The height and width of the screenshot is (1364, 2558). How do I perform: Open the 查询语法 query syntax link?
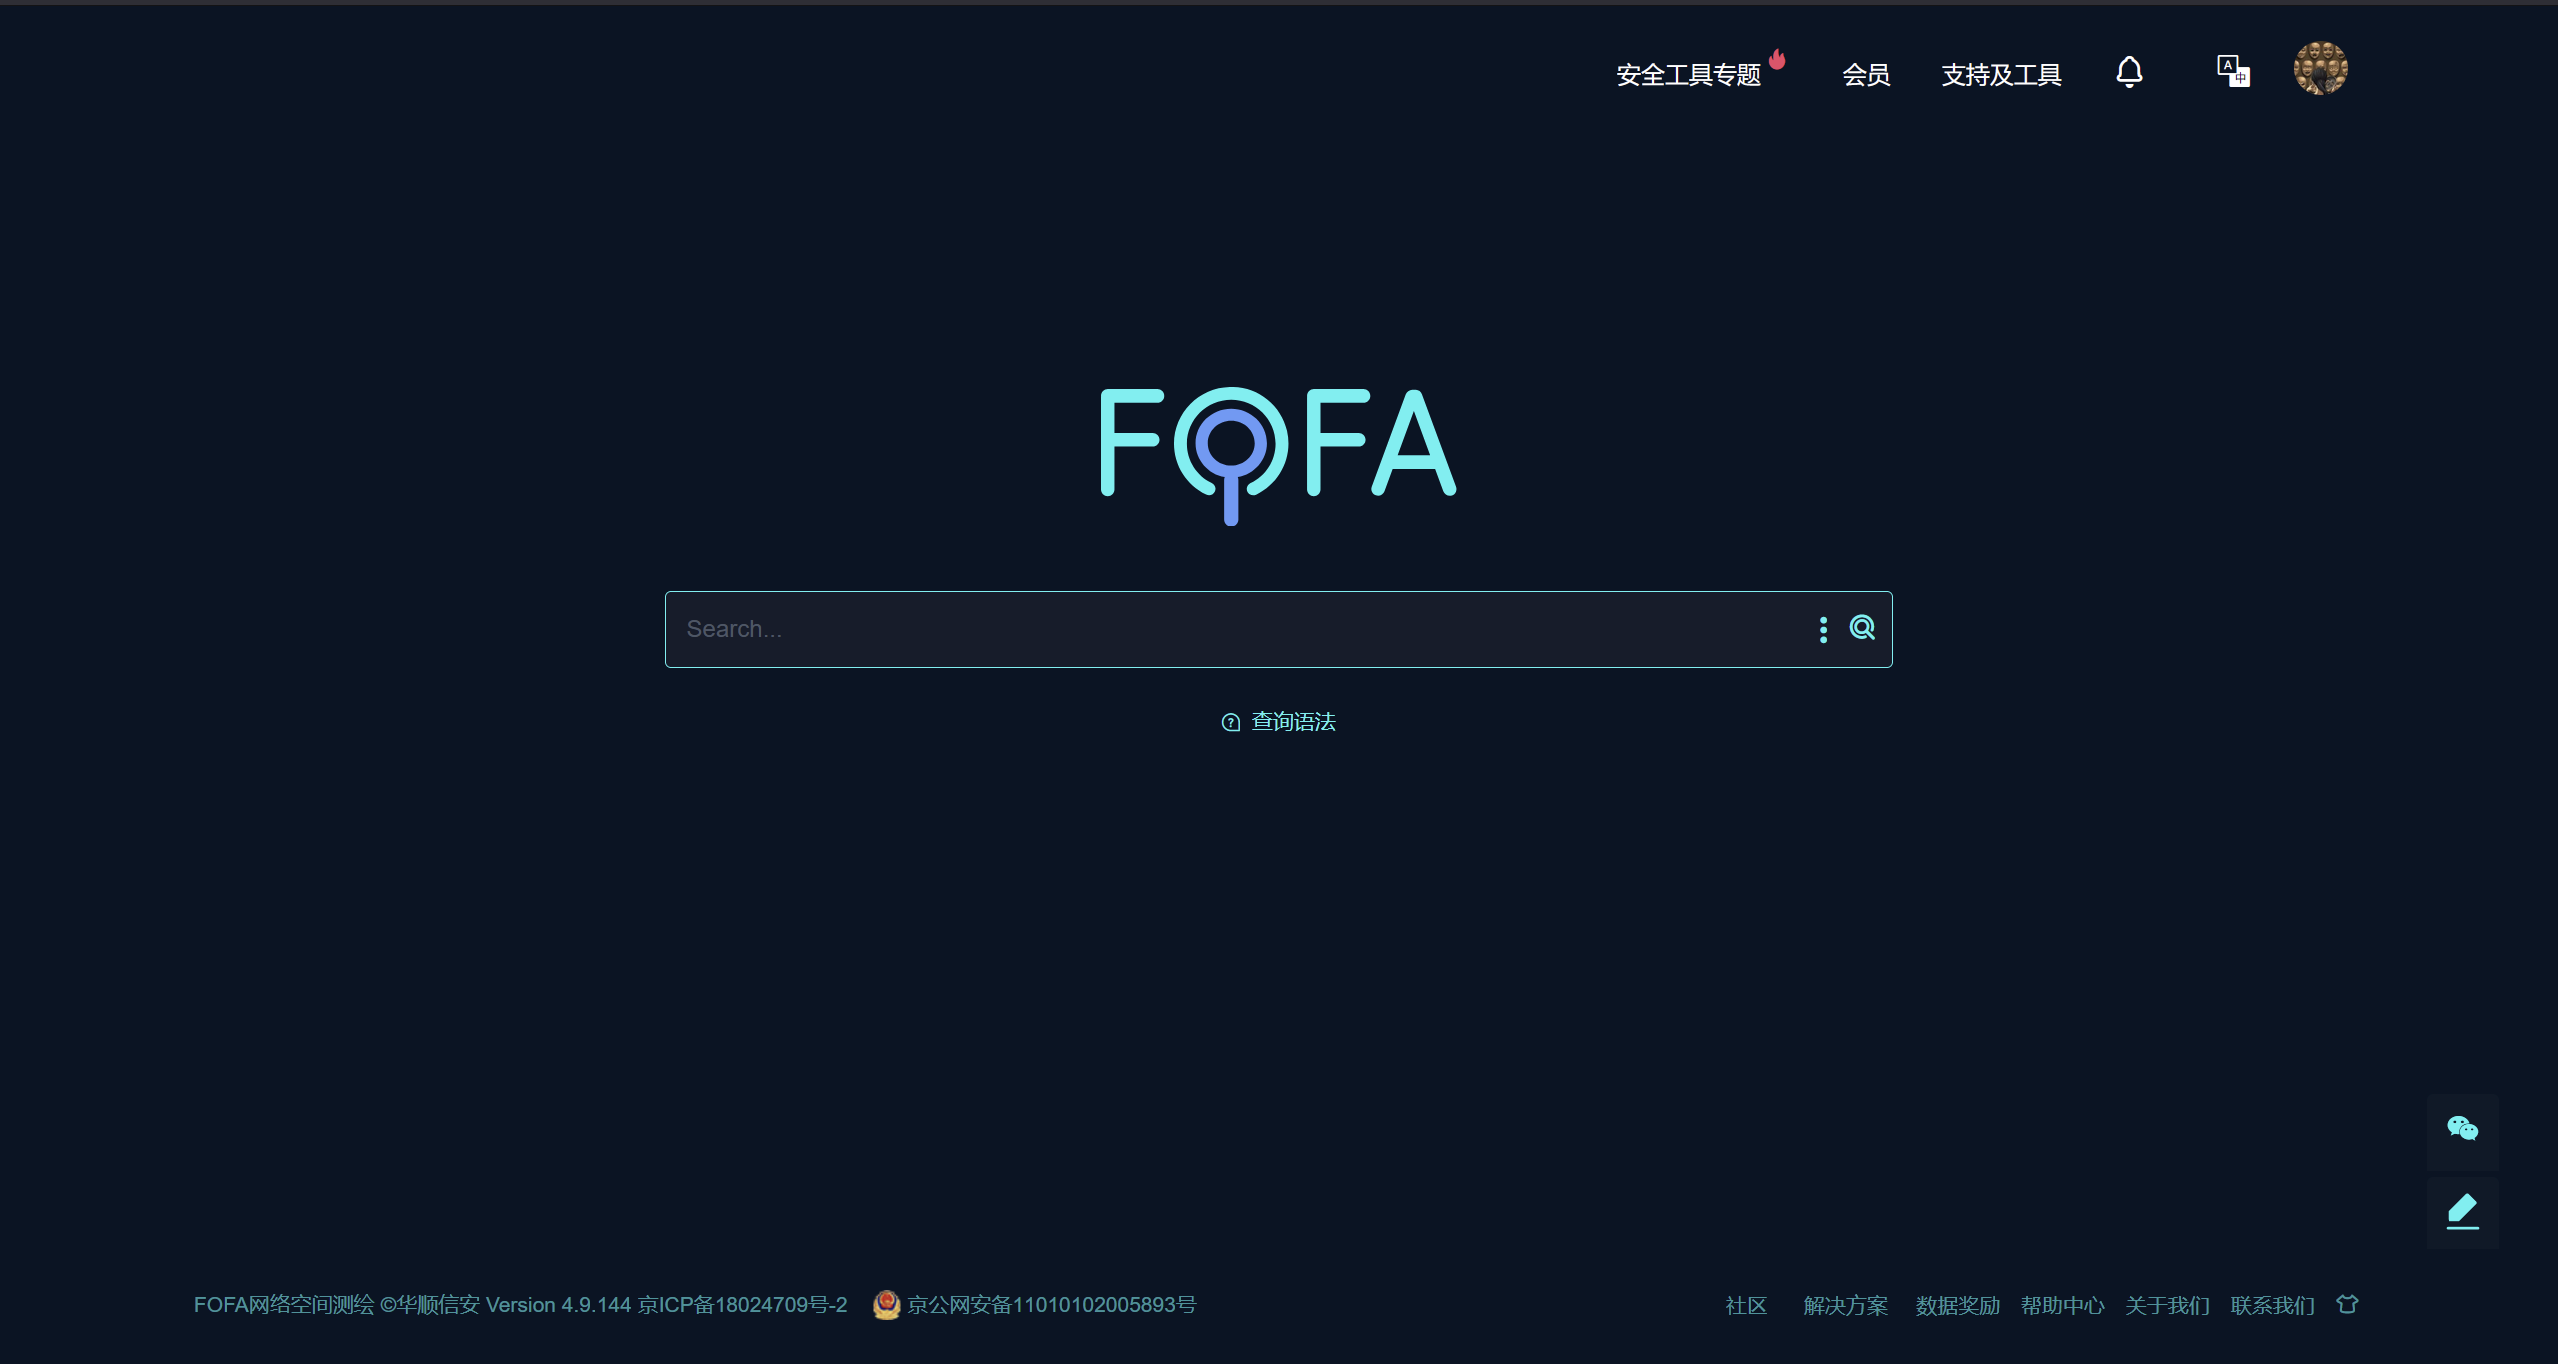coord(1293,722)
